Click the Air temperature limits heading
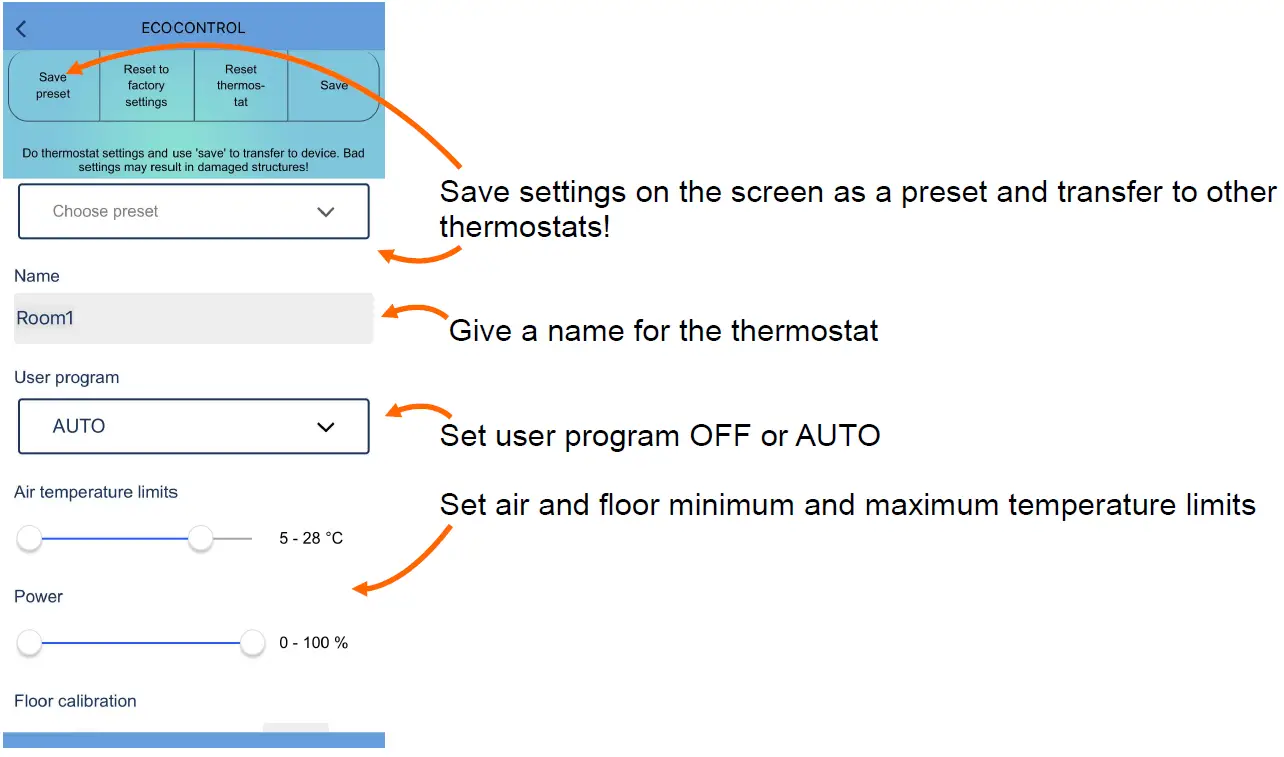Screen dimensions: 1284x757 point(96,492)
